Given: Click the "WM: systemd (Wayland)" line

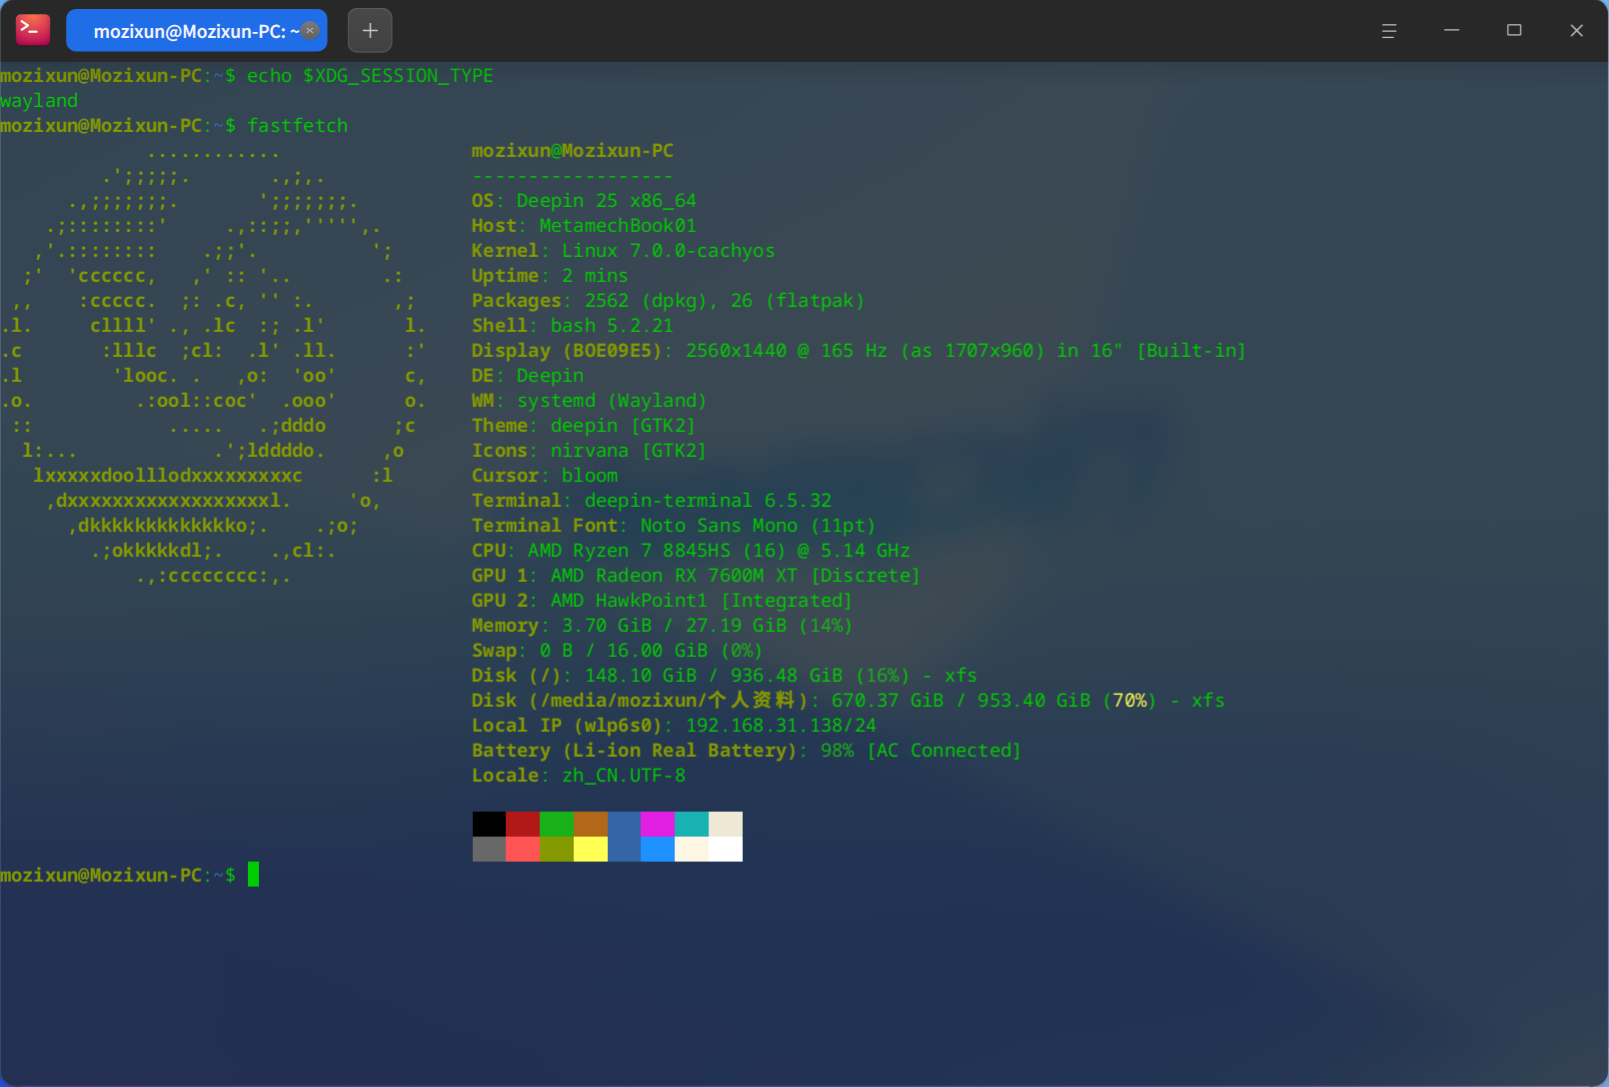Looking at the screenshot, I should [x=589, y=401].
